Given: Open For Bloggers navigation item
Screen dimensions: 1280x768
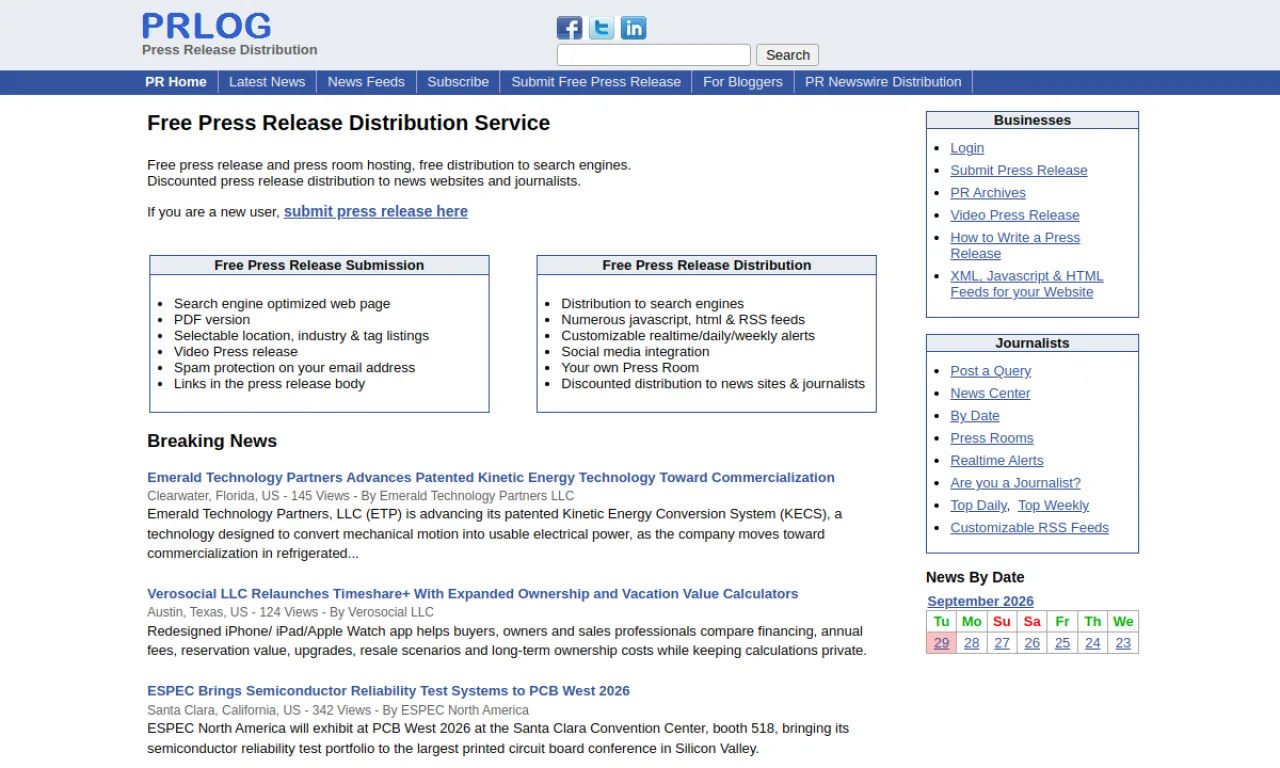Looking at the screenshot, I should [743, 82].
